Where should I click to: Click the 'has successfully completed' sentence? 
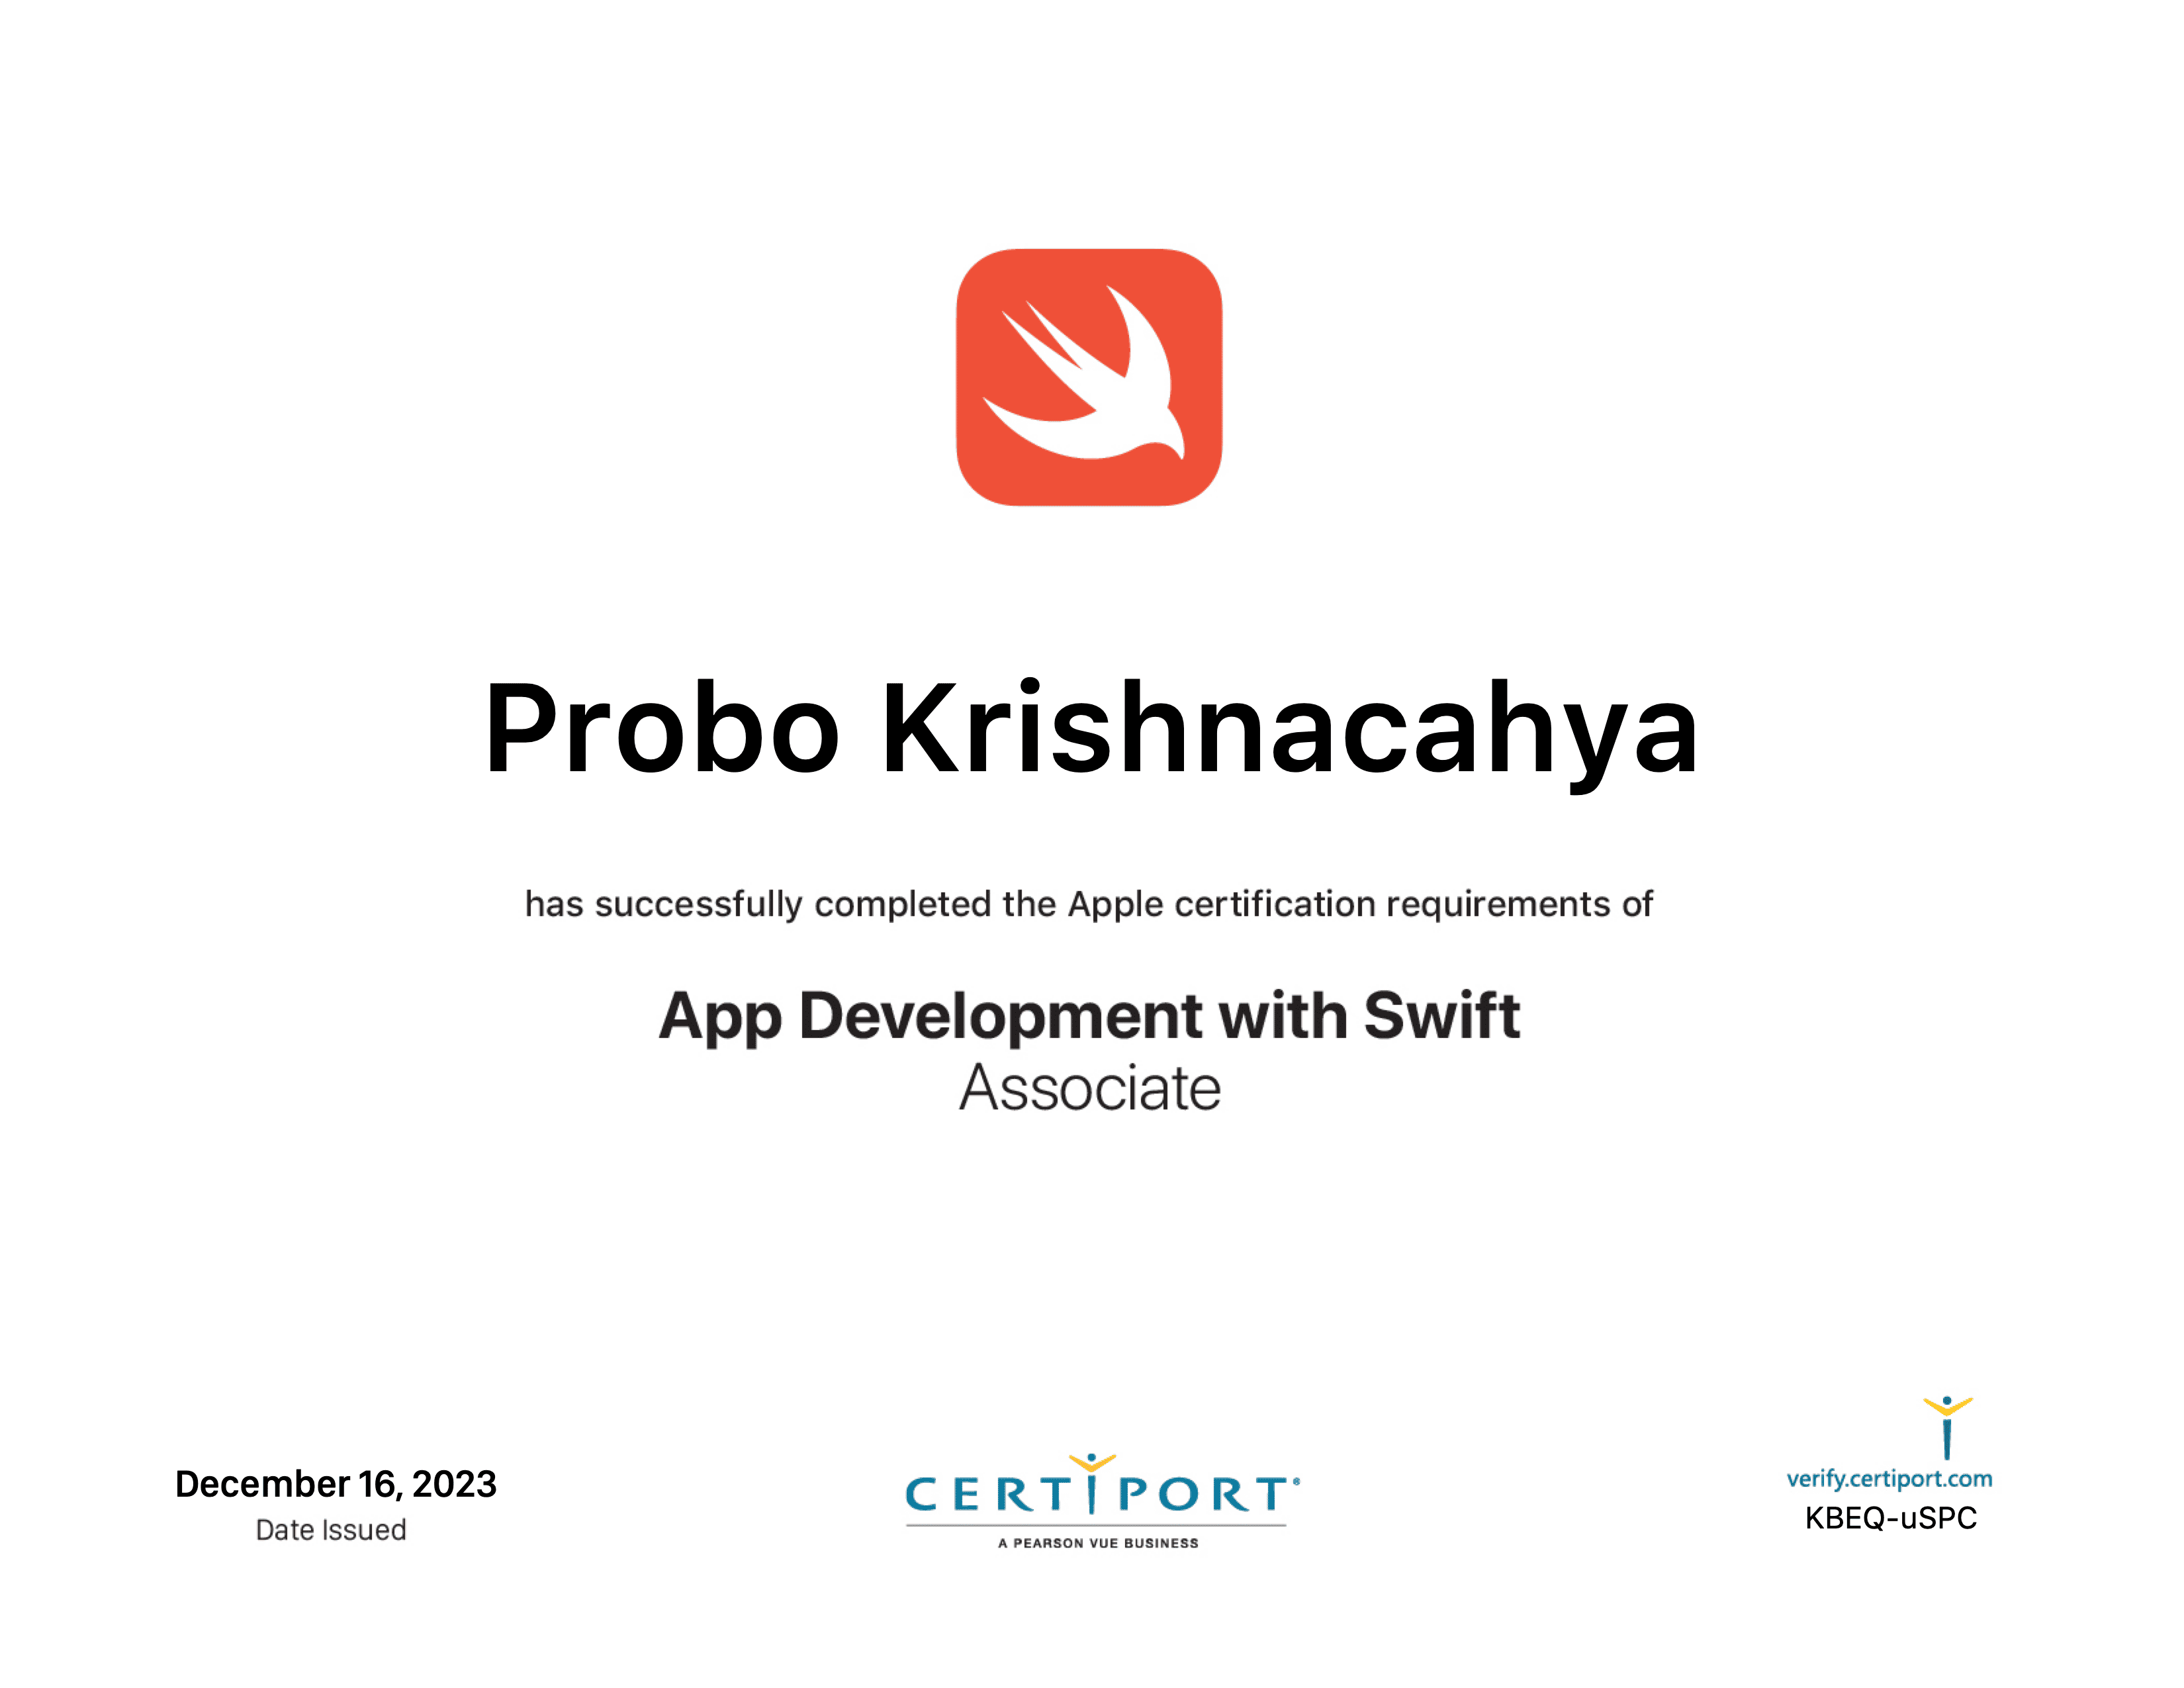pyautogui.click(x=1089, y=904)
